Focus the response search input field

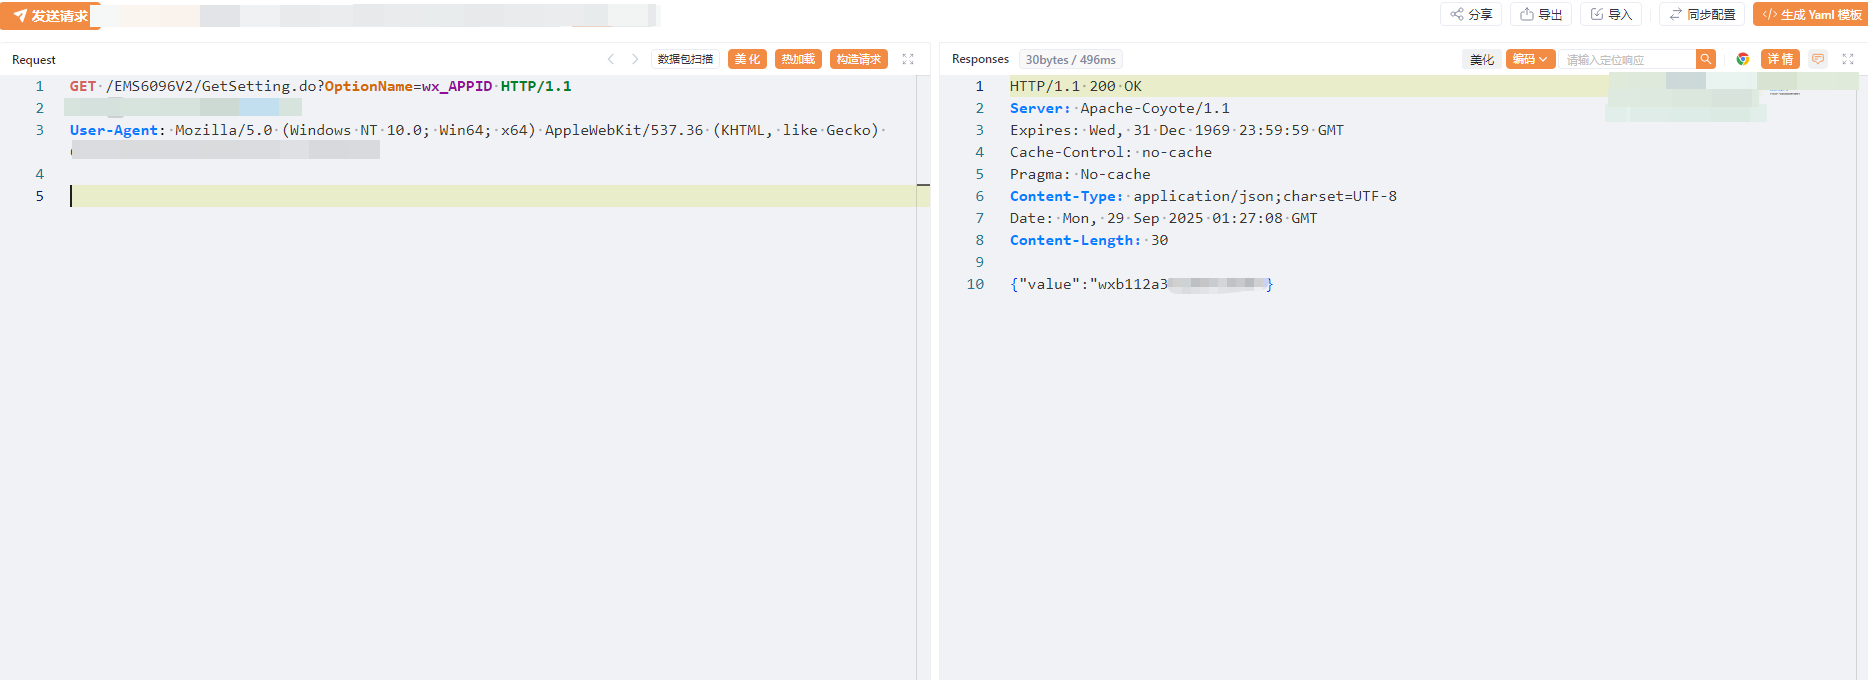[x=1628, y=60]
